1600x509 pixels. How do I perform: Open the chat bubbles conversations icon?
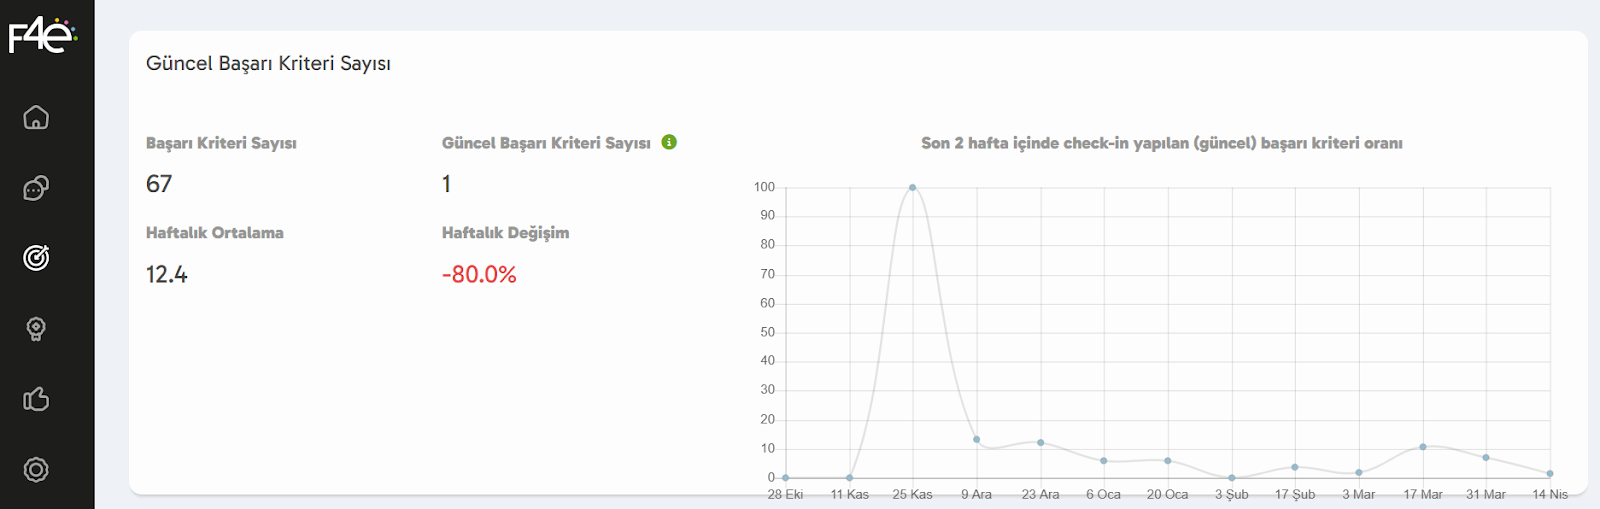click(36, 188)
